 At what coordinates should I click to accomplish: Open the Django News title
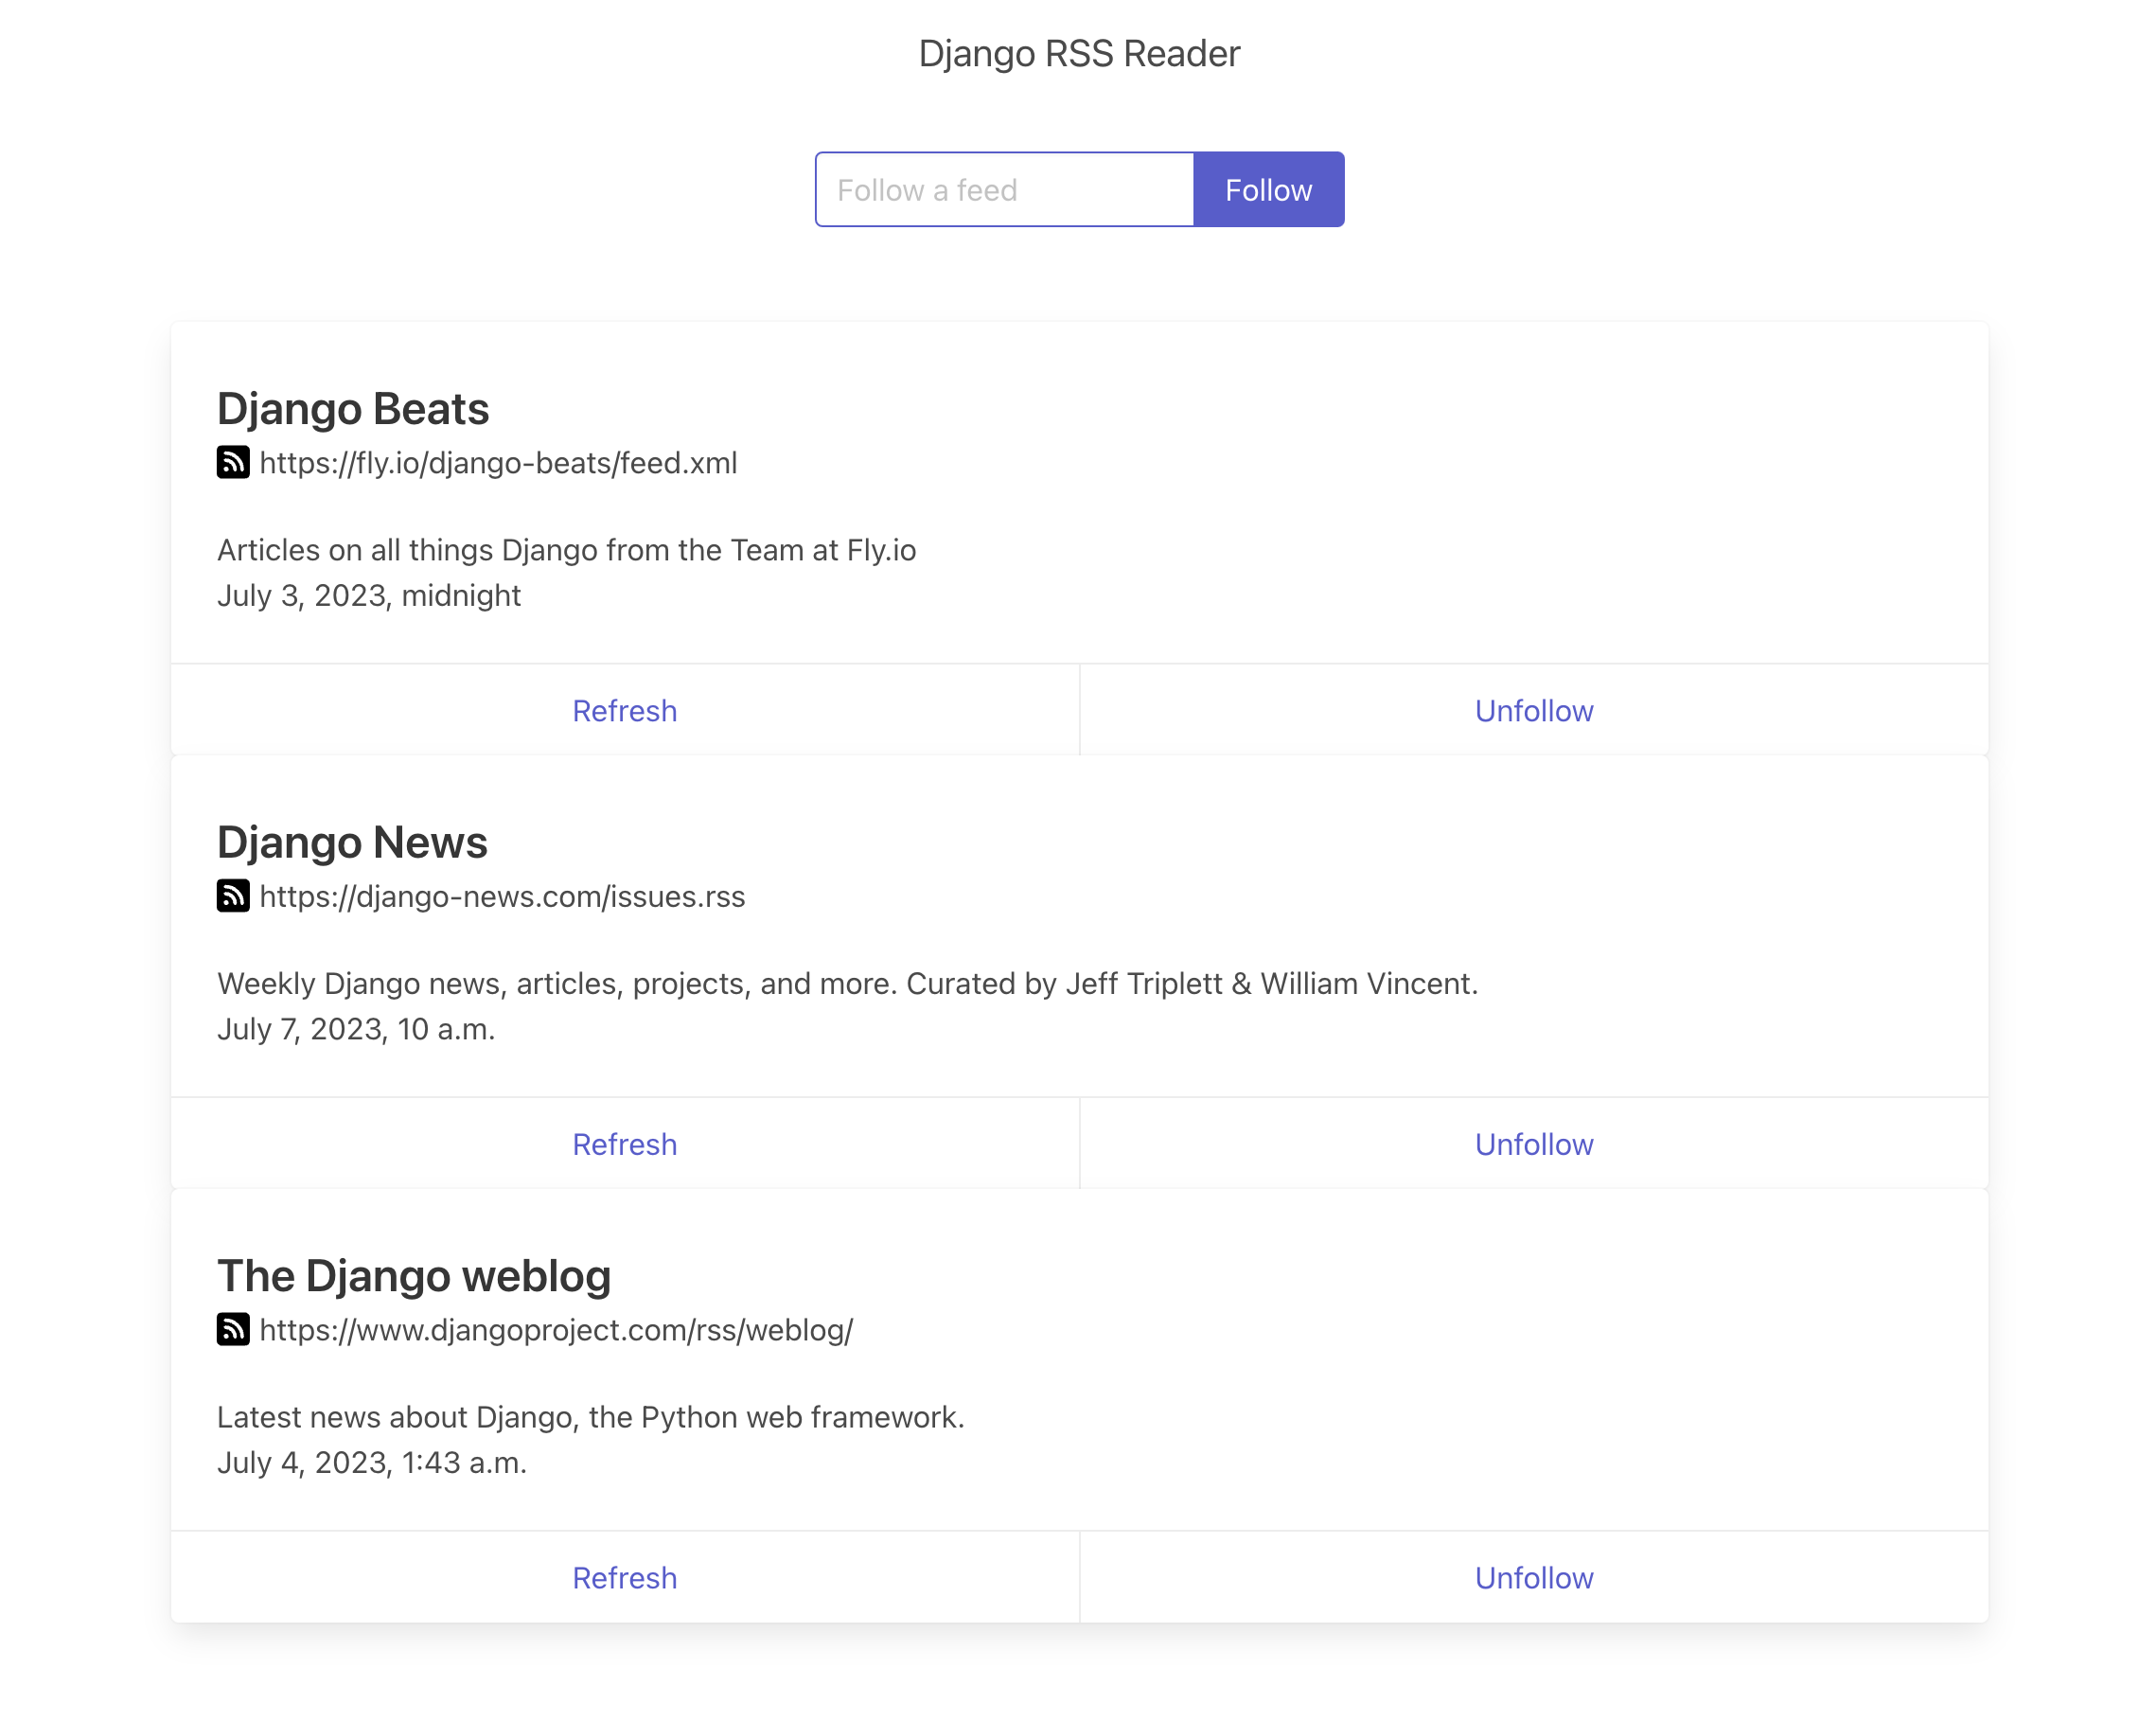pyautogui.click(x=352, y=842)
